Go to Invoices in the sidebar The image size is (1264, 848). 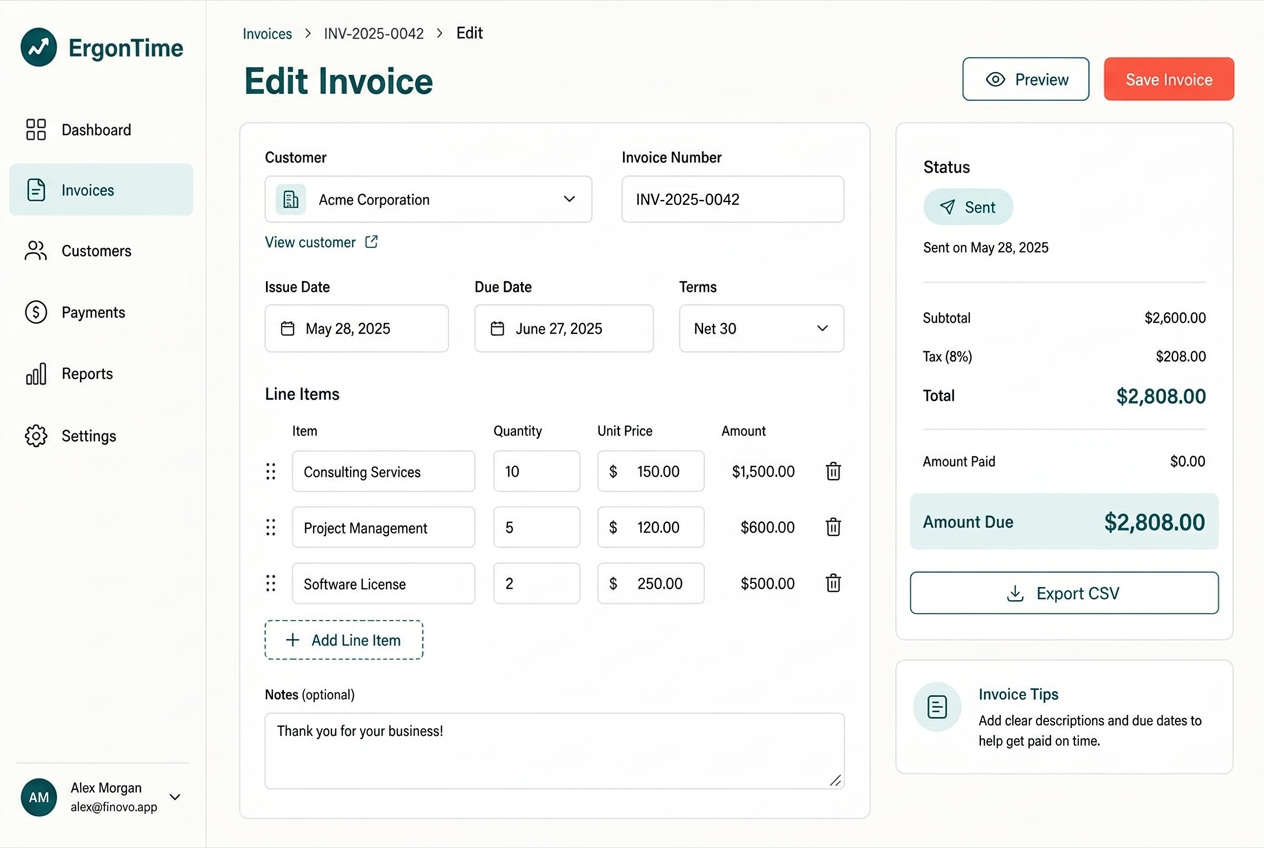coord(101,190)
